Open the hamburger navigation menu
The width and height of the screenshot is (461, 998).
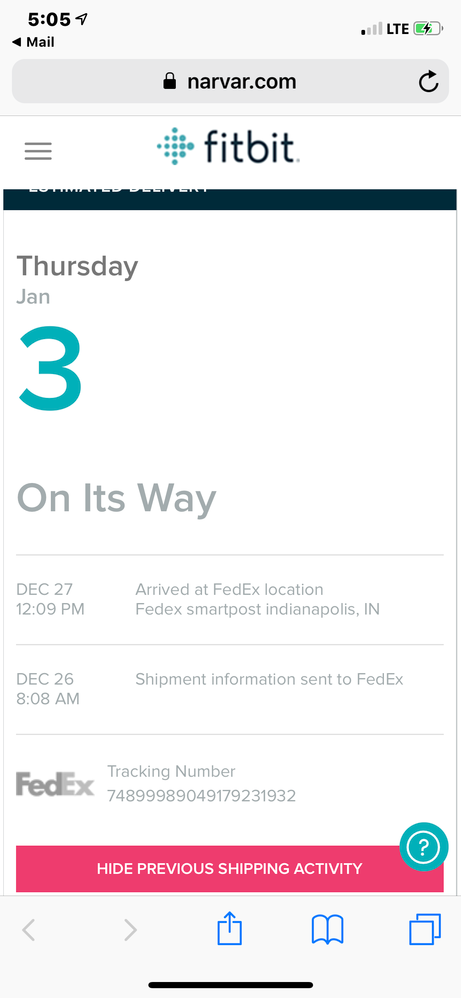tap(38, 151)
